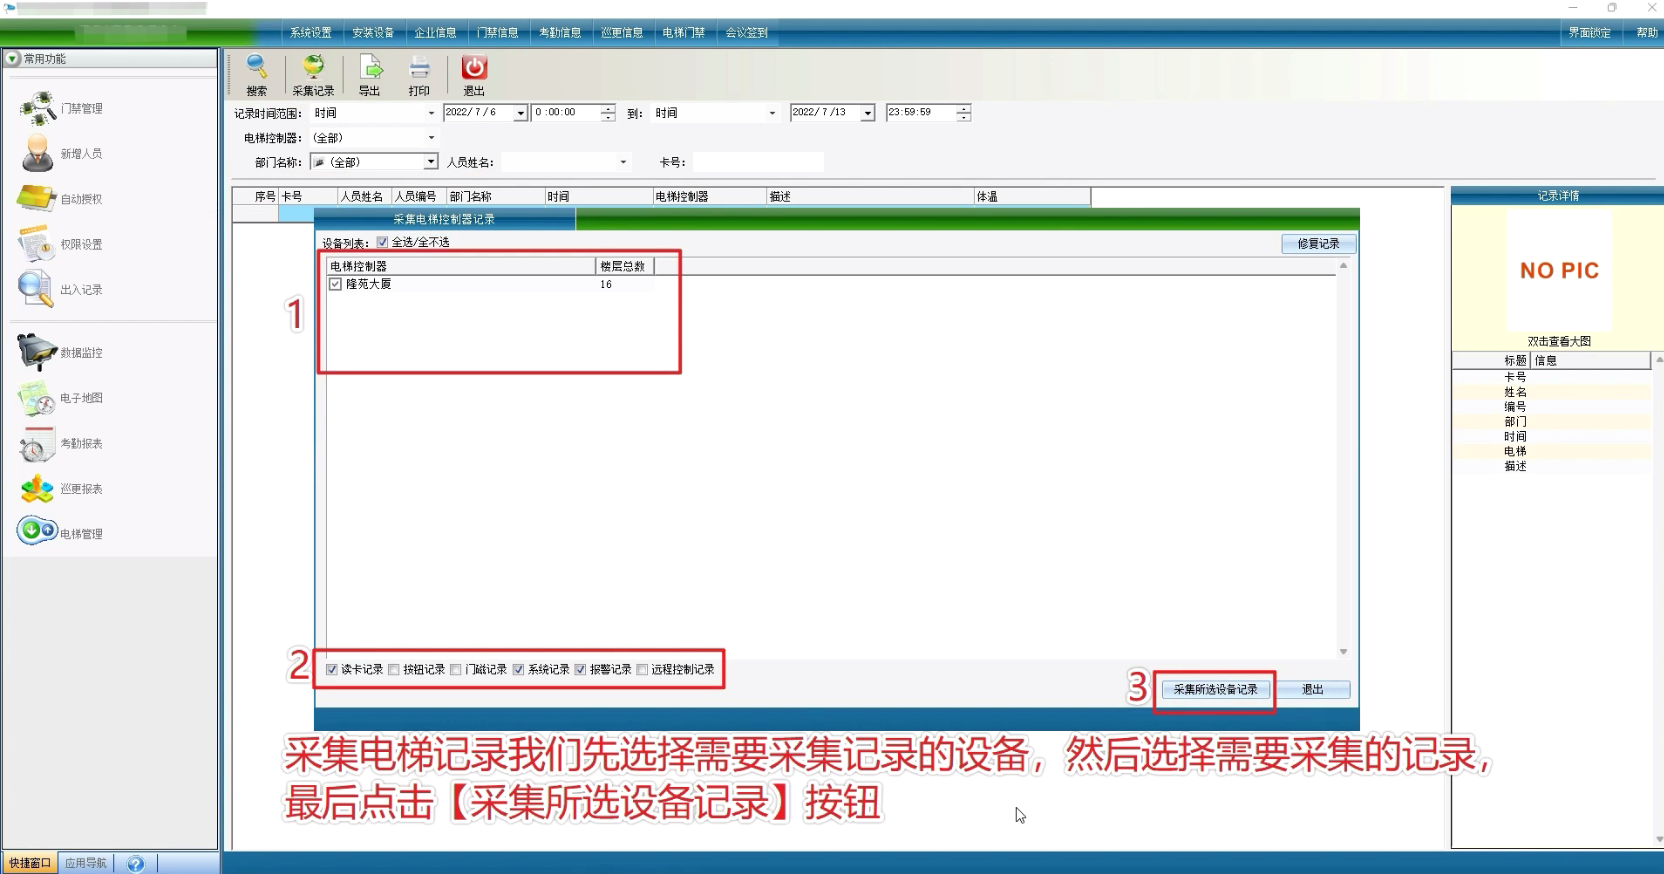Toggle the 全选/全不选 checkbox
Screen dimensions: 1664x874
[x=382, y=242]
